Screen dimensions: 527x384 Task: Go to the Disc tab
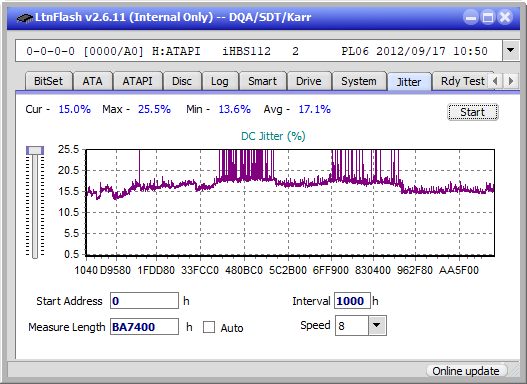(182, 81)
